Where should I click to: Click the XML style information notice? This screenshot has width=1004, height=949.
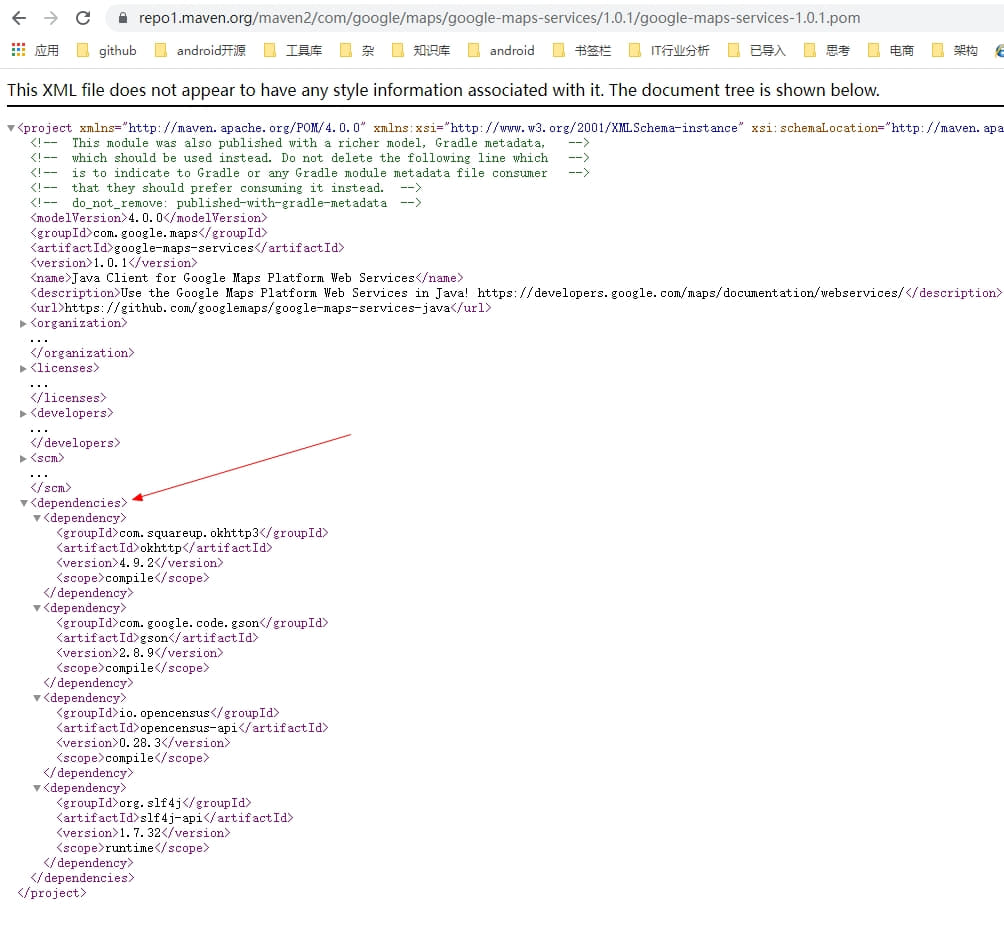[x=443, y=90]
